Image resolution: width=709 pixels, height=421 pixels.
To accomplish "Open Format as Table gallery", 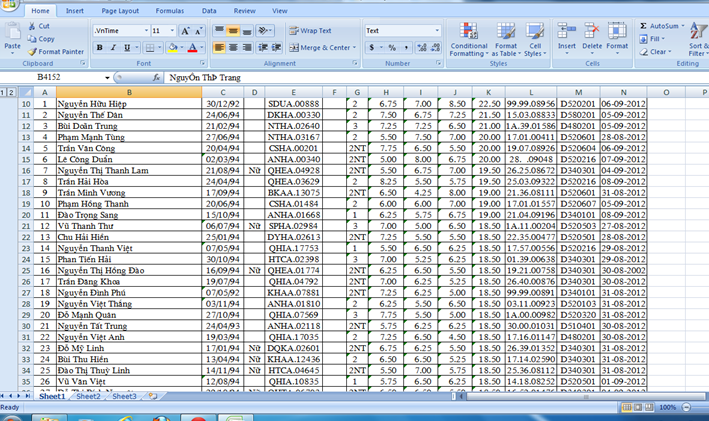I will [506, 40].
